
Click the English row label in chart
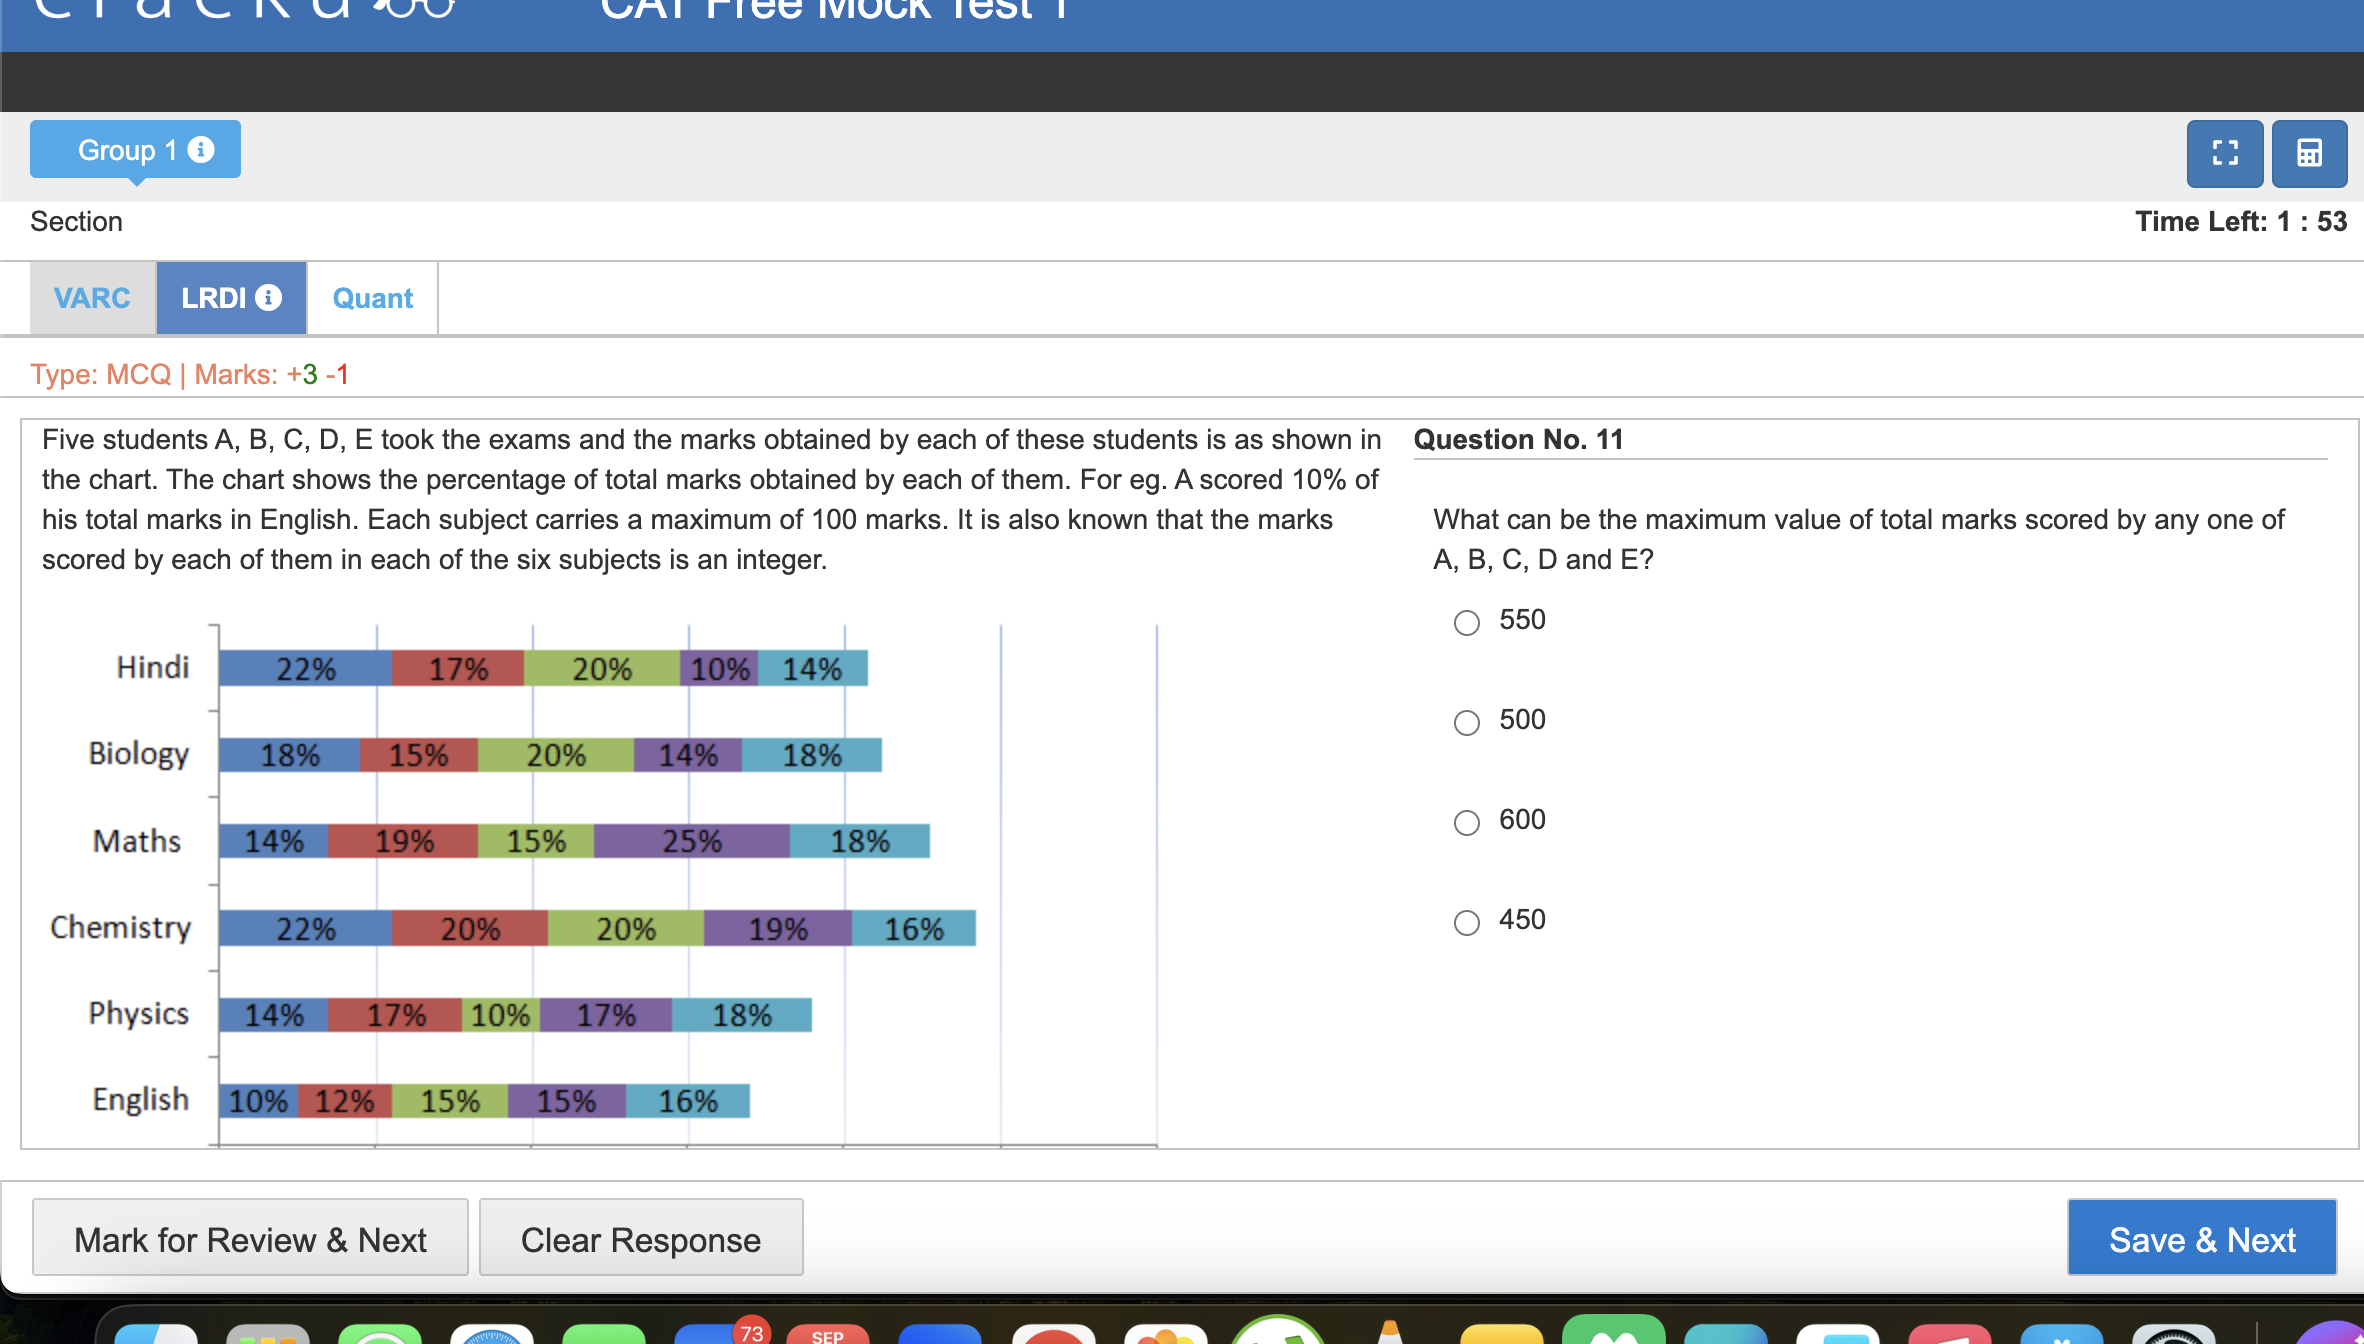click(x=140, y=1099)
